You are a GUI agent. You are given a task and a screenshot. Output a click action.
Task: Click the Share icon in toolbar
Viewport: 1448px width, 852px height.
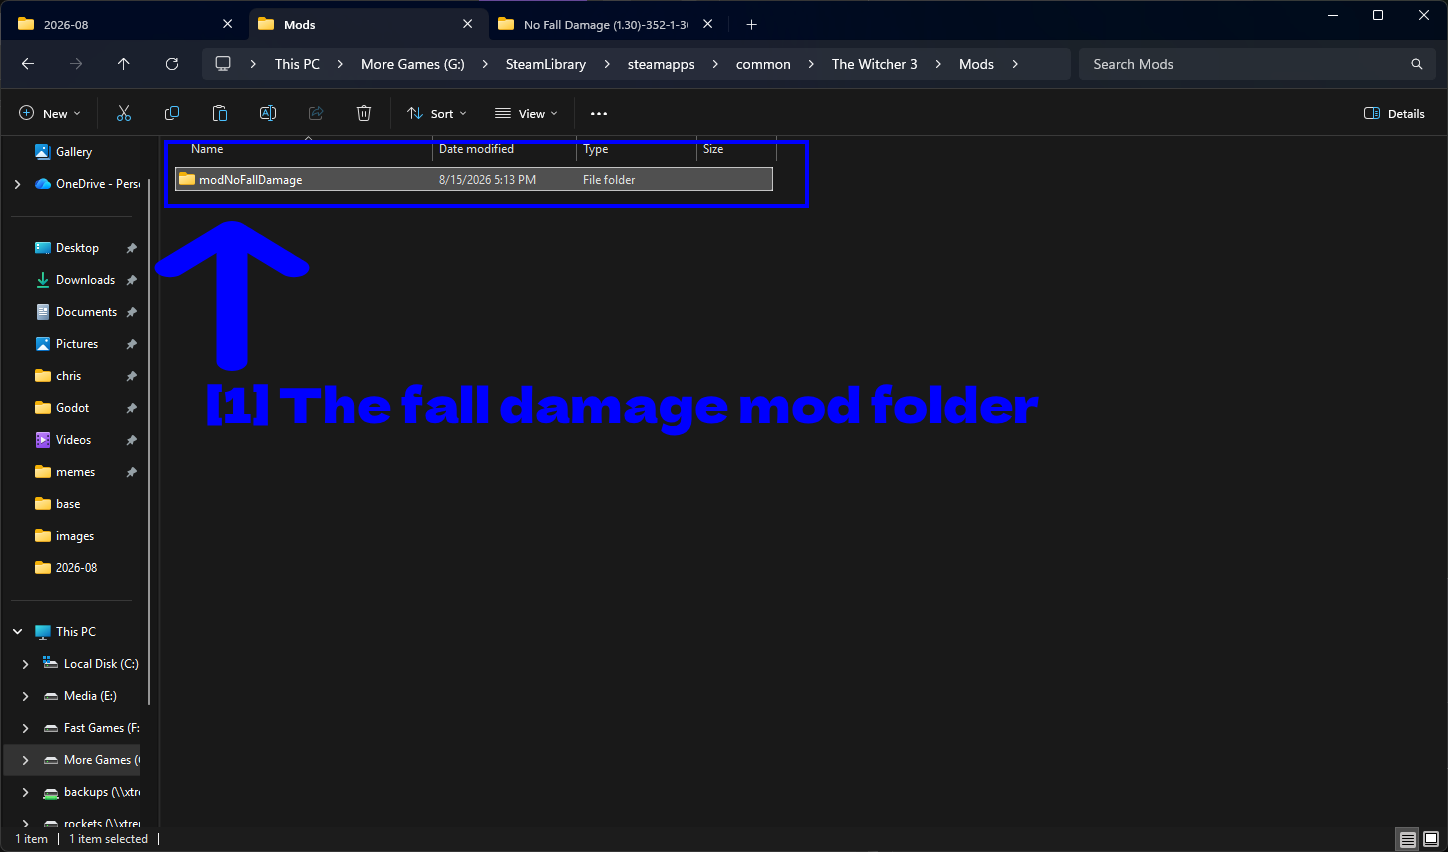[316, 113]
